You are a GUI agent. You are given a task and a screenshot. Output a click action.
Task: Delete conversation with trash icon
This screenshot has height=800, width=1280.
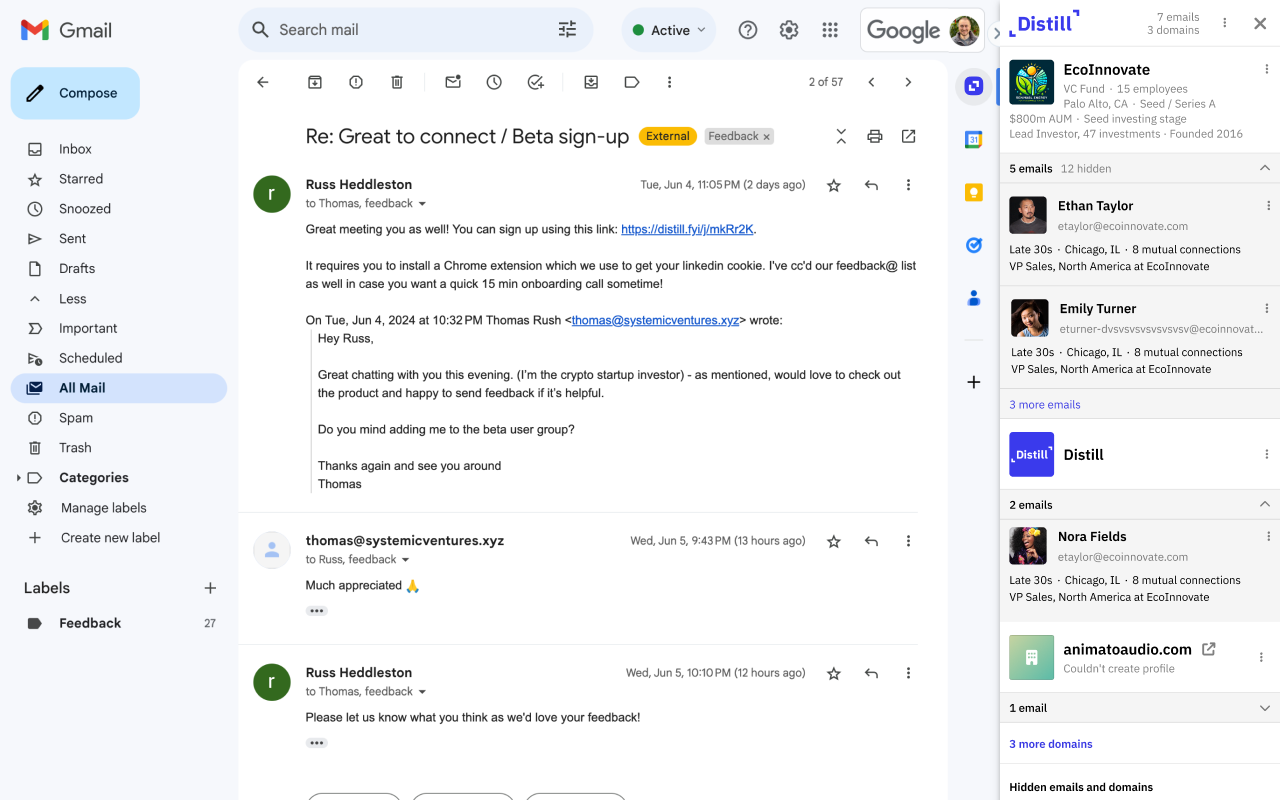point(397,82)
